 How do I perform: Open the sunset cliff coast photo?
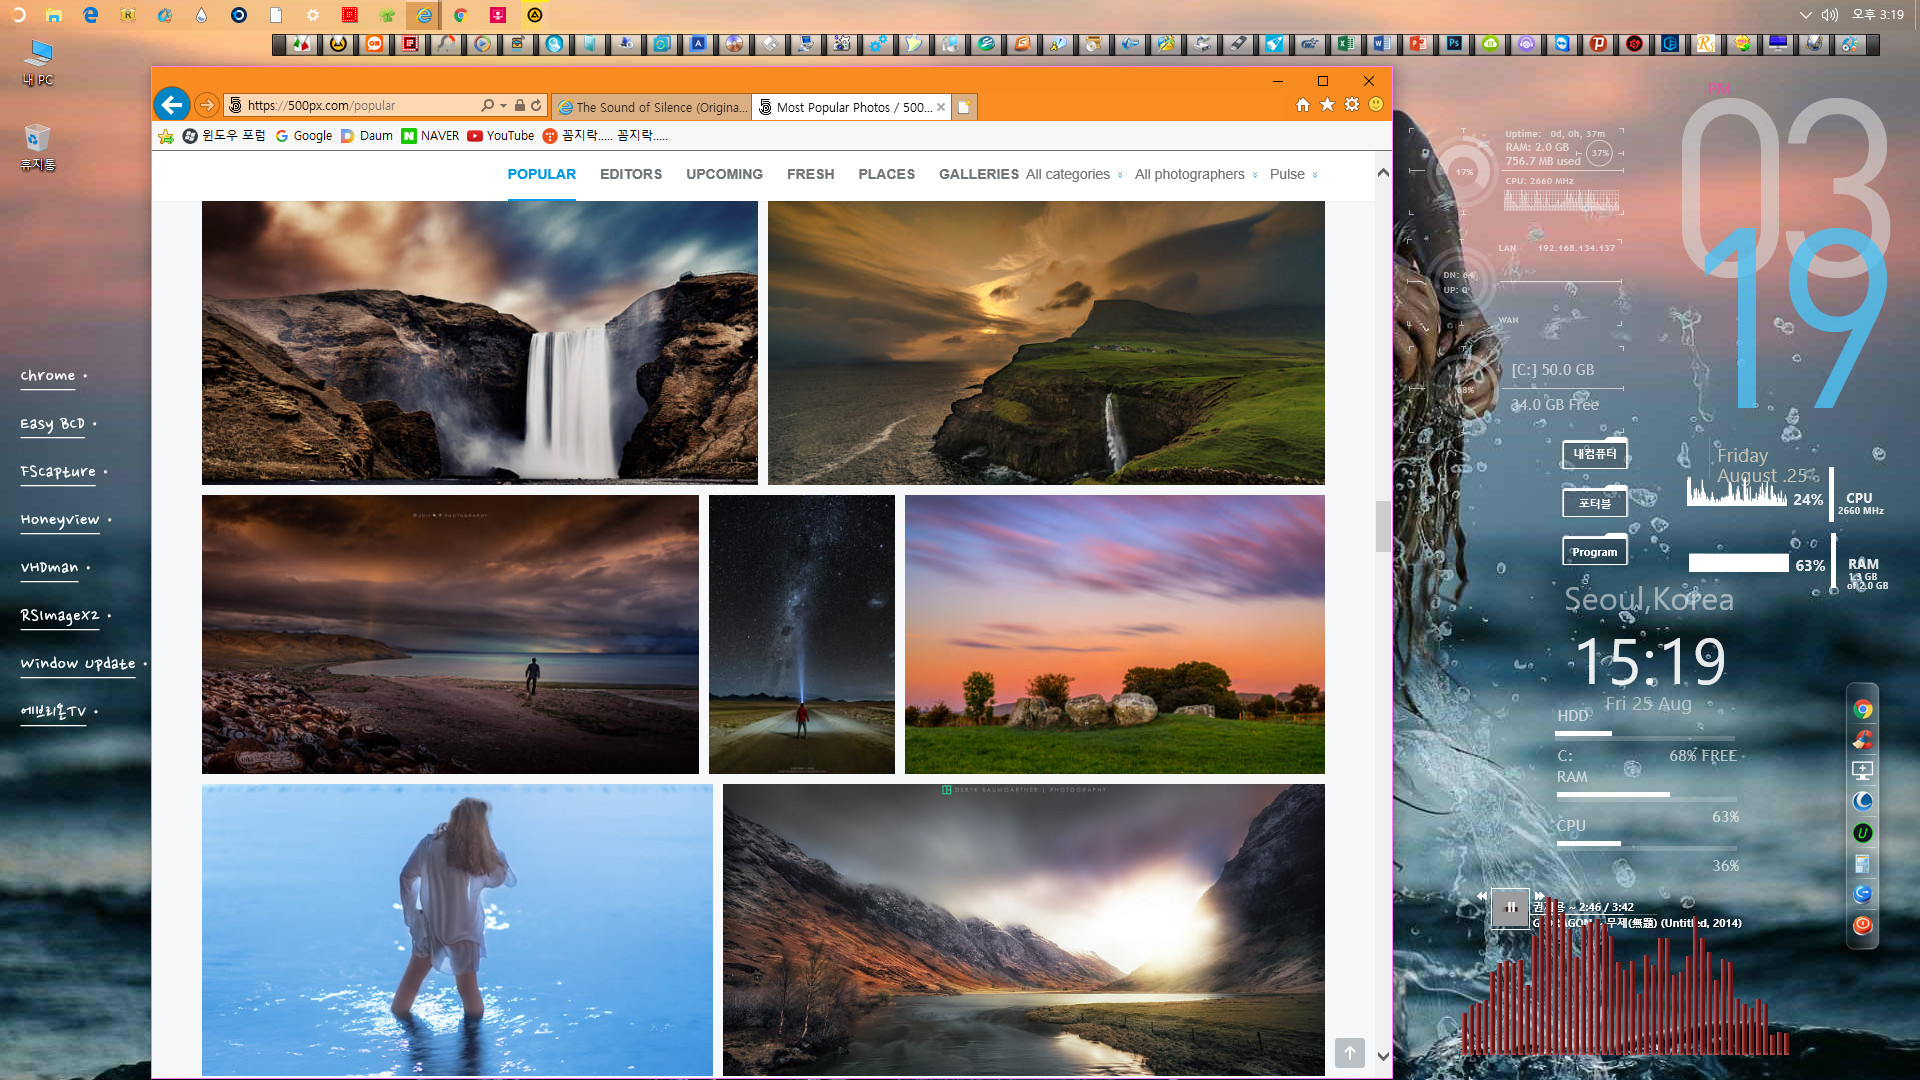(1046, 343)
